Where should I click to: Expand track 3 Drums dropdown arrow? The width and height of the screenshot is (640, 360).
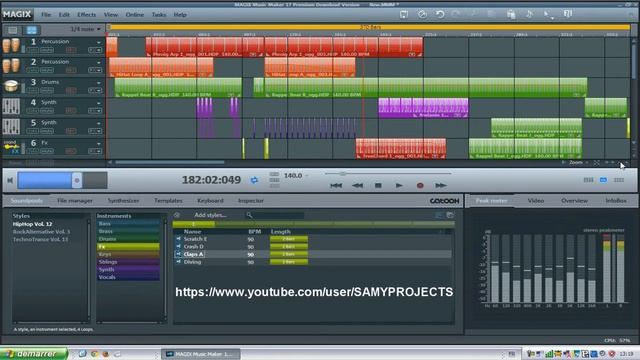pos(98,83)
